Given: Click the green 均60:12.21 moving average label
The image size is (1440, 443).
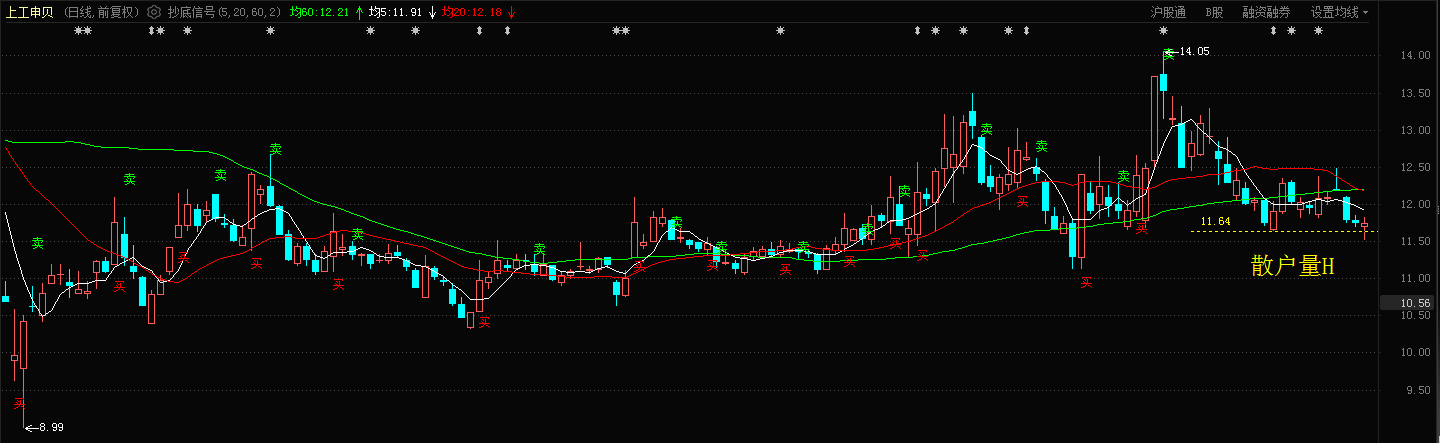Looking at the screenshot, I should [319, 12].
